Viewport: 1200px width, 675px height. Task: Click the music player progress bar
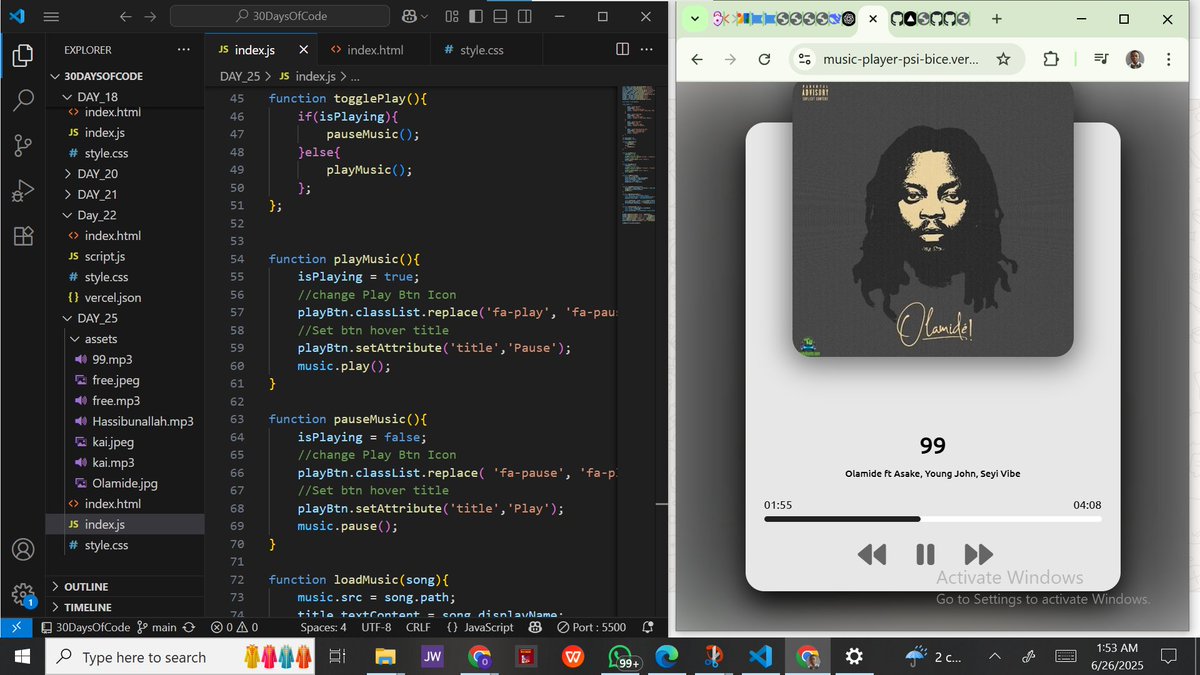[x=933, y=519]
